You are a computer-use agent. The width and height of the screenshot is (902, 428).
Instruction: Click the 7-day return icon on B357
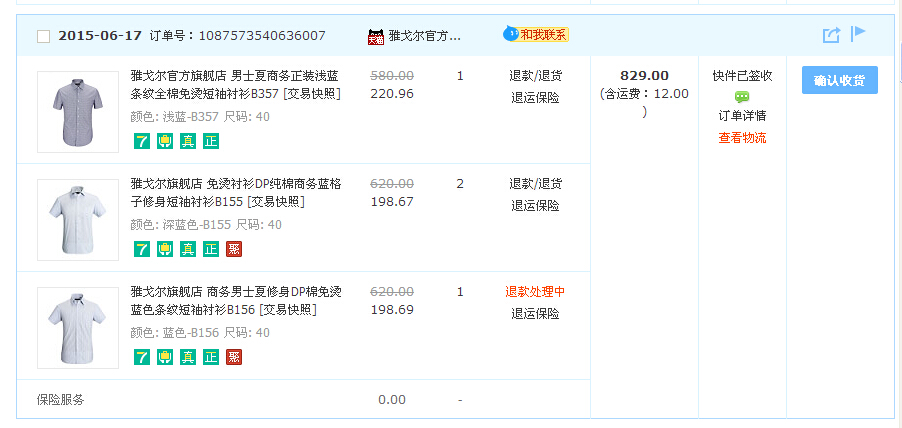click(x=142, y=141)
